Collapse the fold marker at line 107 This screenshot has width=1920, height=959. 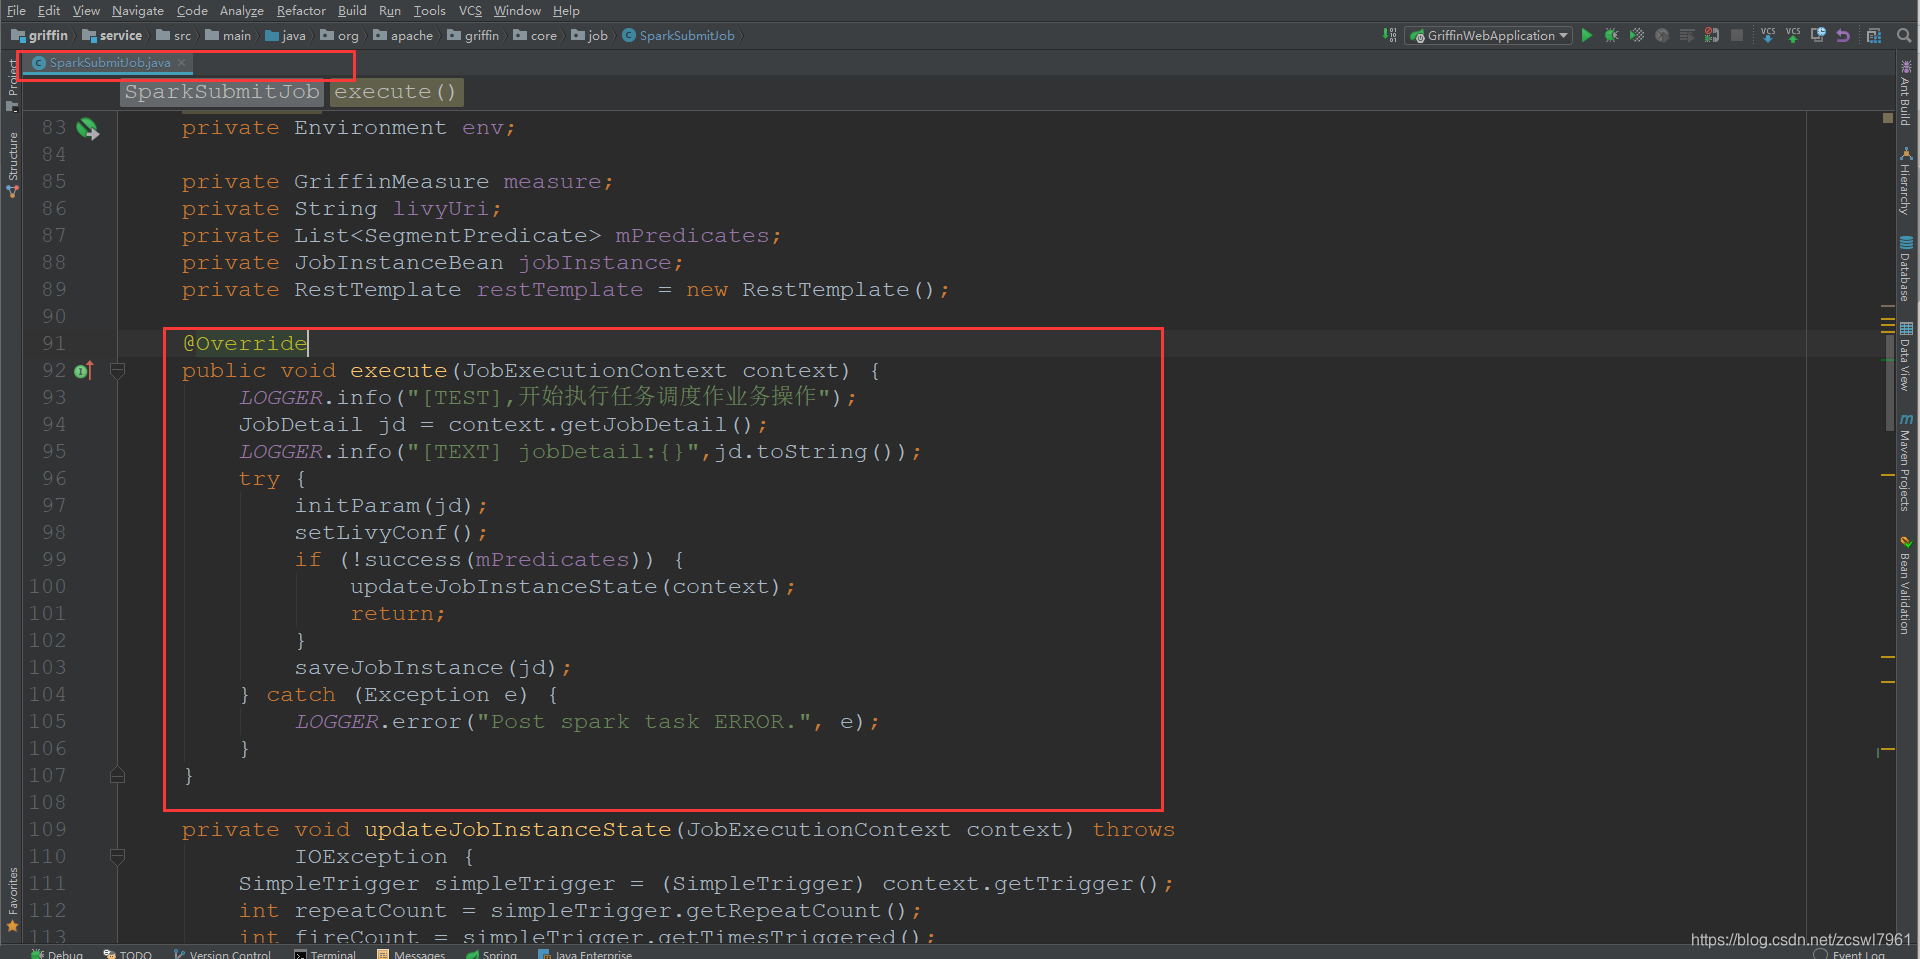click(x=117, y=775)
